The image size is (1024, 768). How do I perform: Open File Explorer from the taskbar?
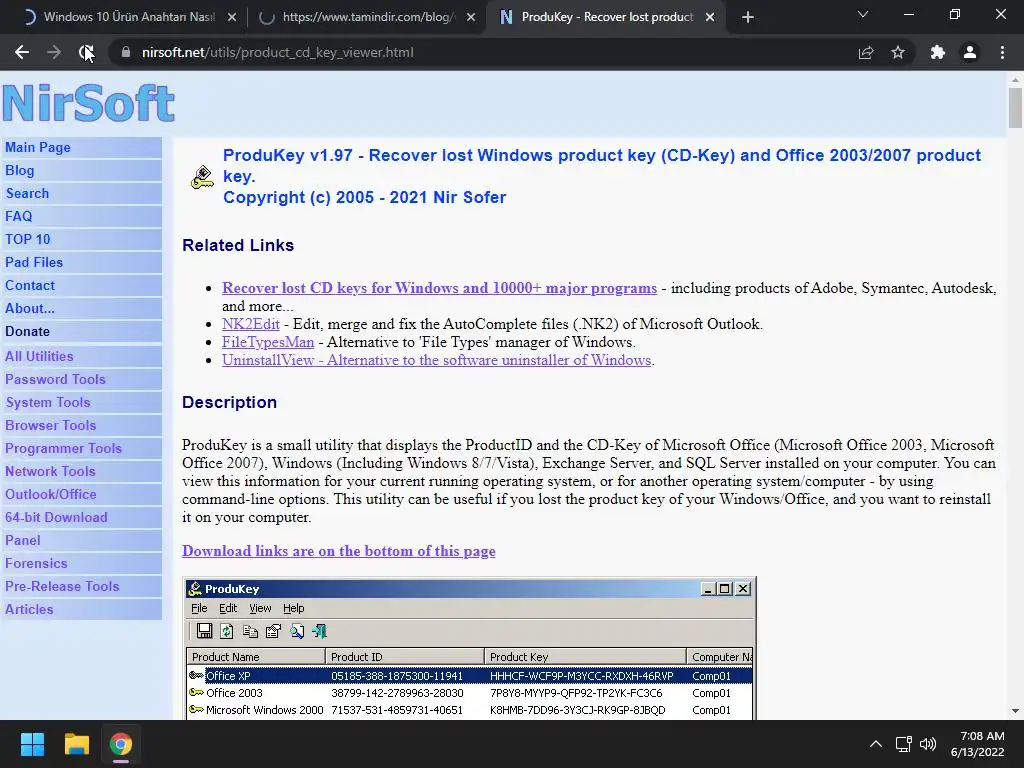click(76, 744)
